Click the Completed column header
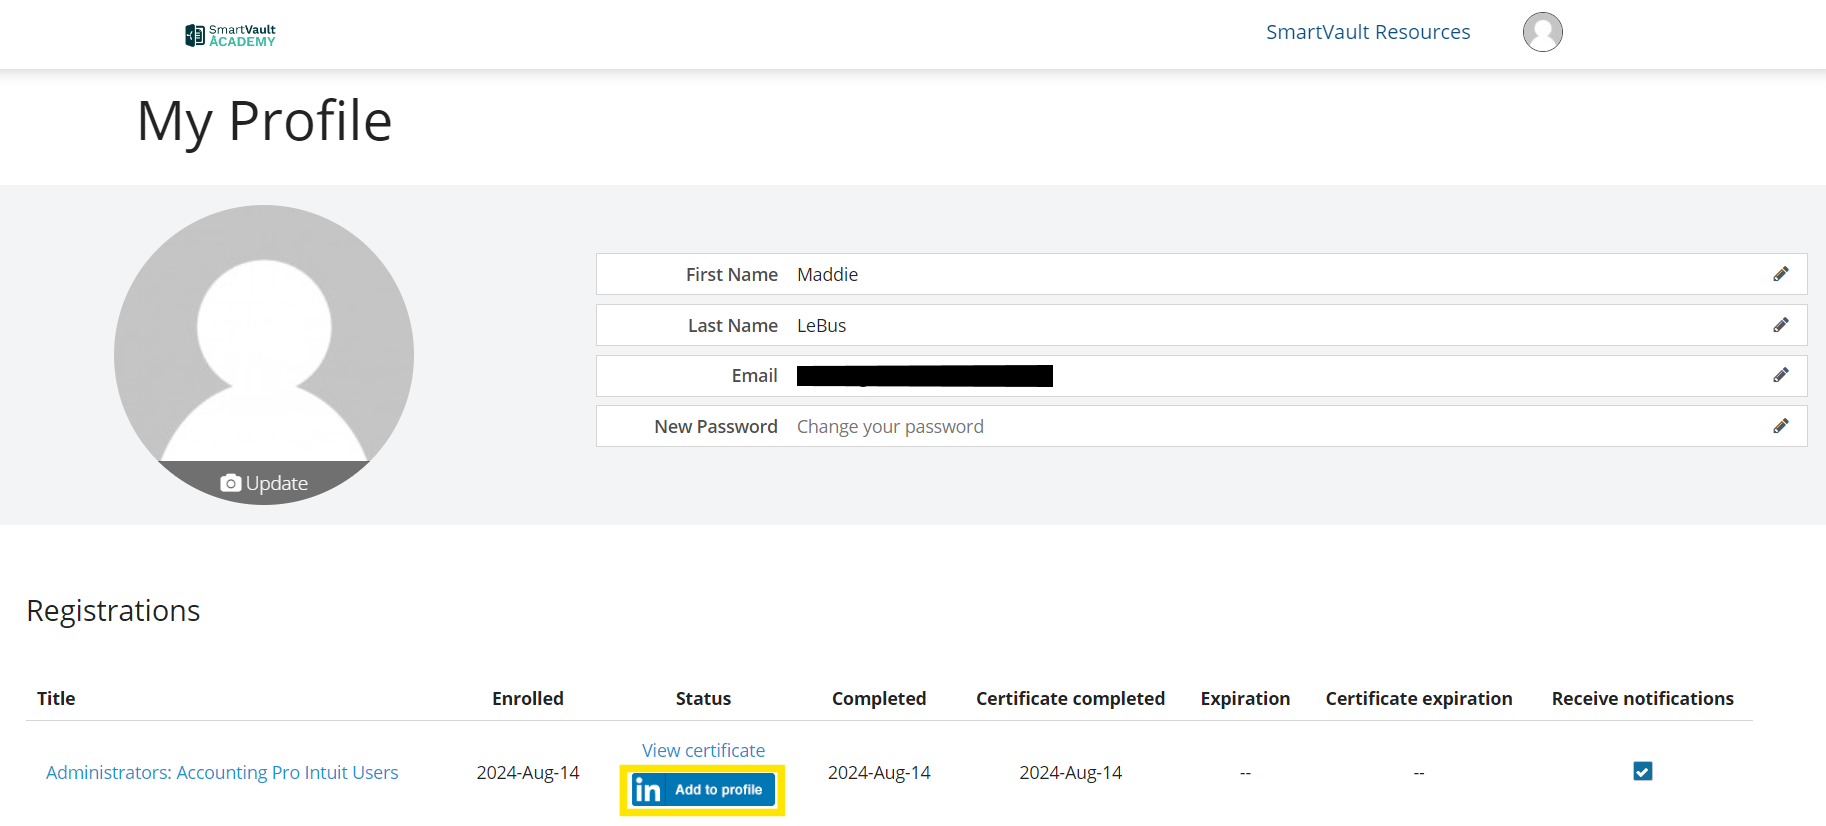The height and width of the screenshot is (826, 1826). (879, 698)
